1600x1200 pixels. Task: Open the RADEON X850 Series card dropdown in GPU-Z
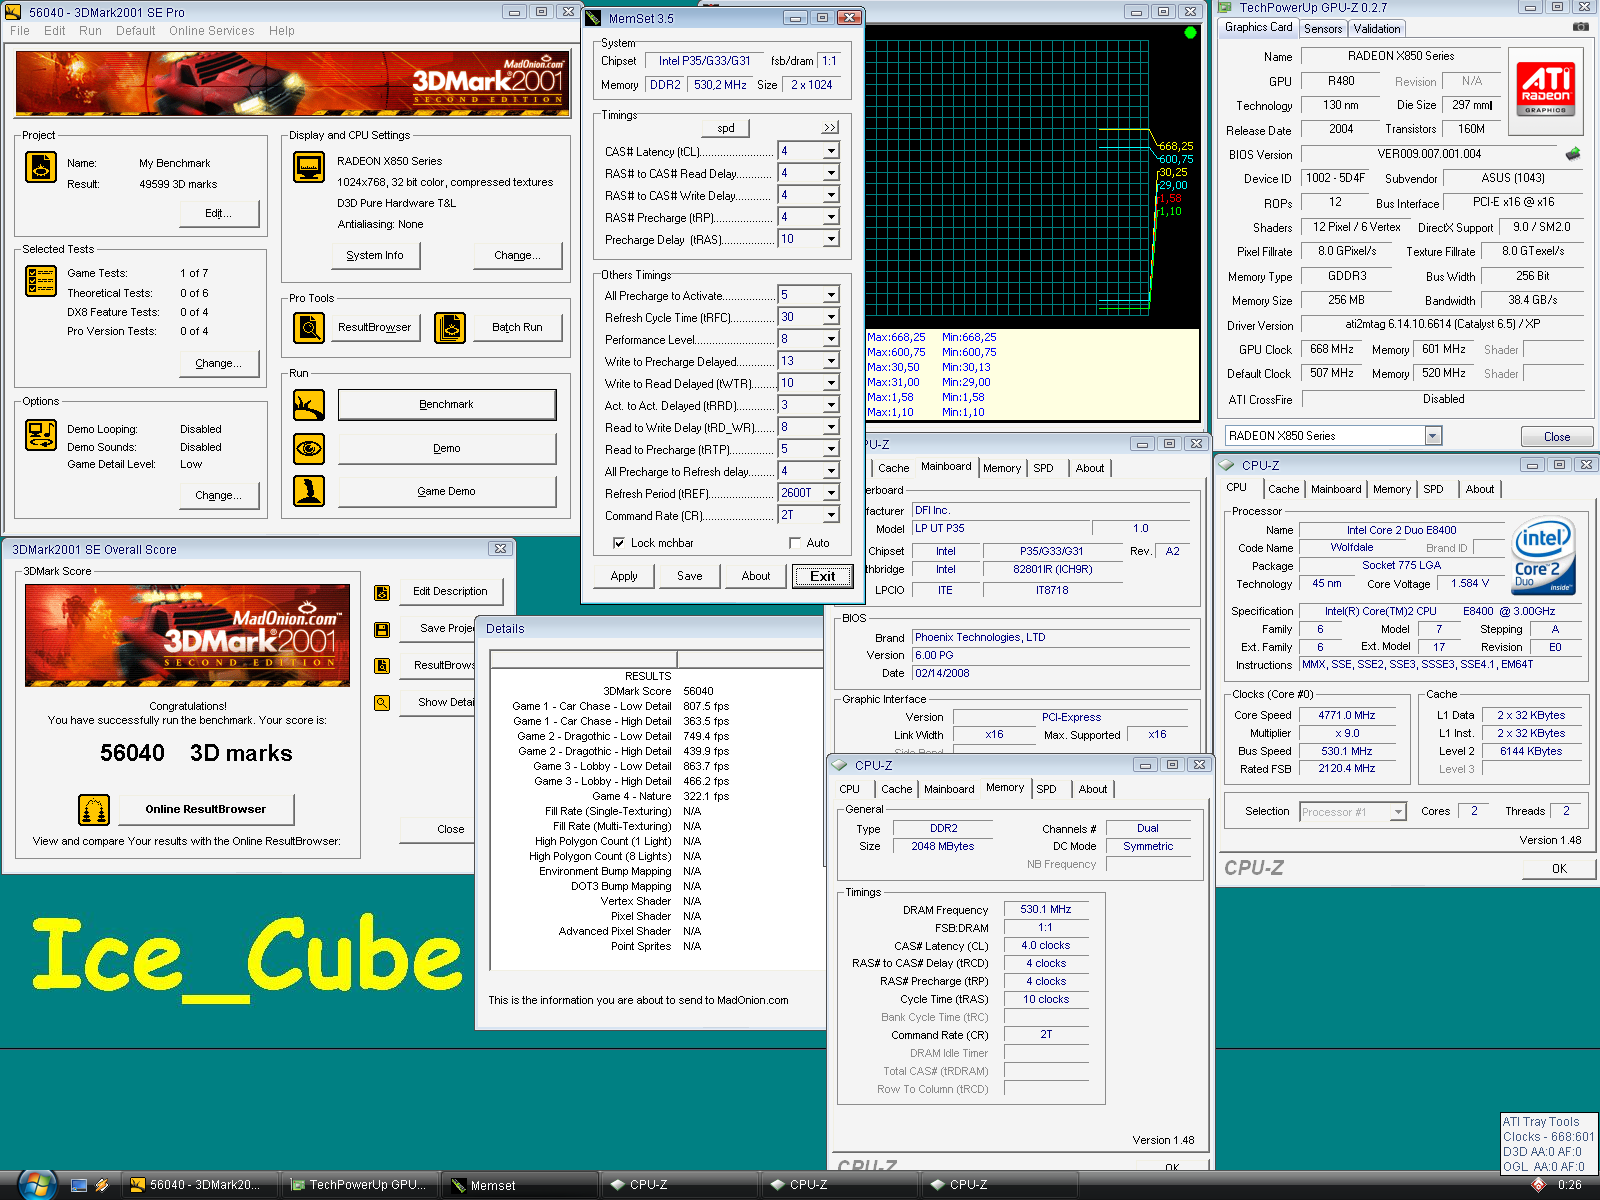(1433, 436)
